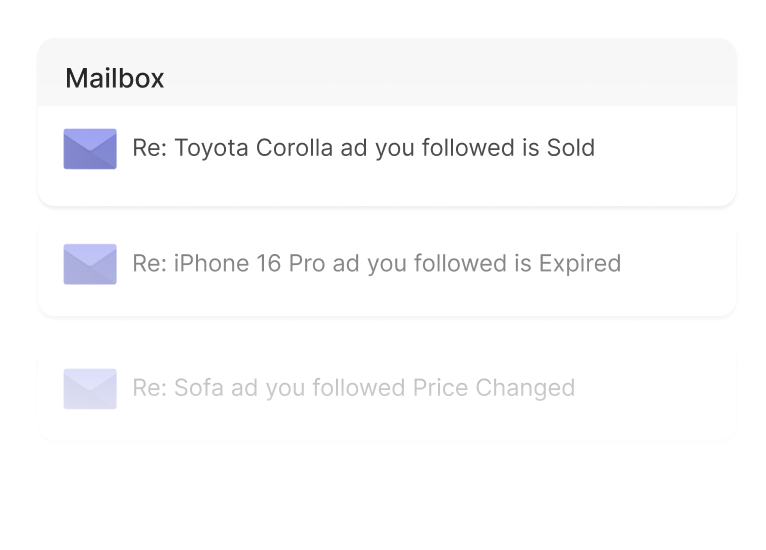Screen dimensions: 766x550
Task: Click the envelope icon beside Toyota Corolla message
Action: pyautogui.click(x=90, y=149)
